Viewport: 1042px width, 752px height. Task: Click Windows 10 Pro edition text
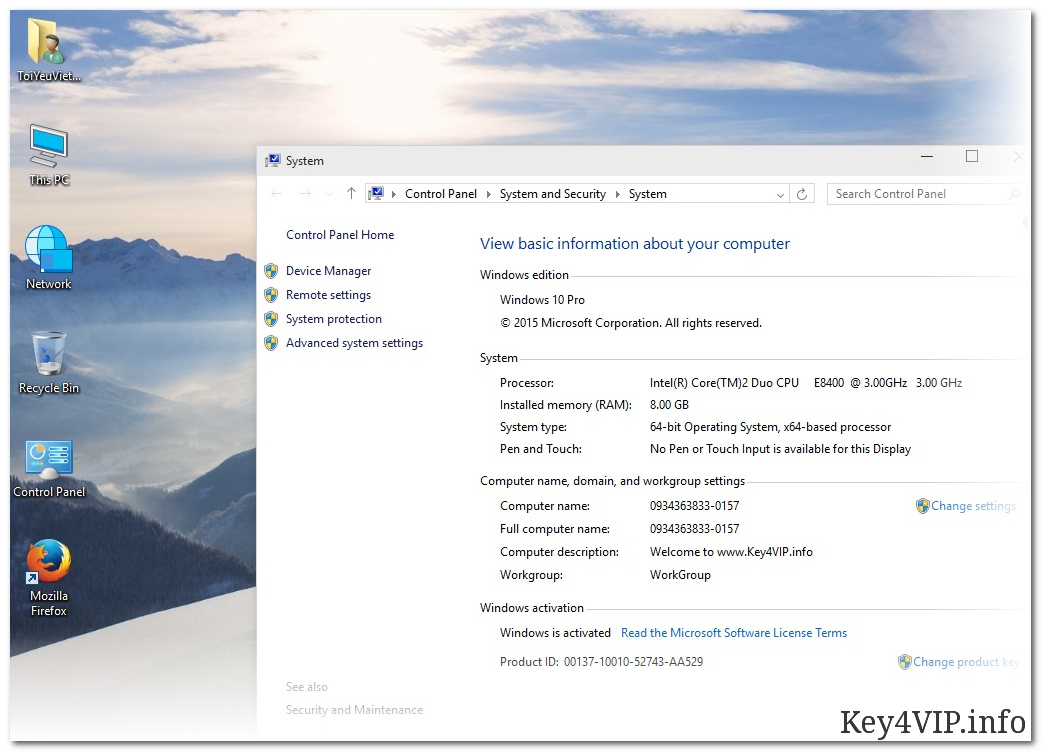pos(542,300)
